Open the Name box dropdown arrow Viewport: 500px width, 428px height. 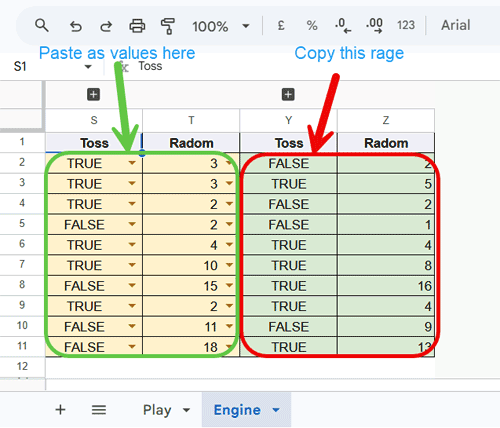tap(88, 67)
